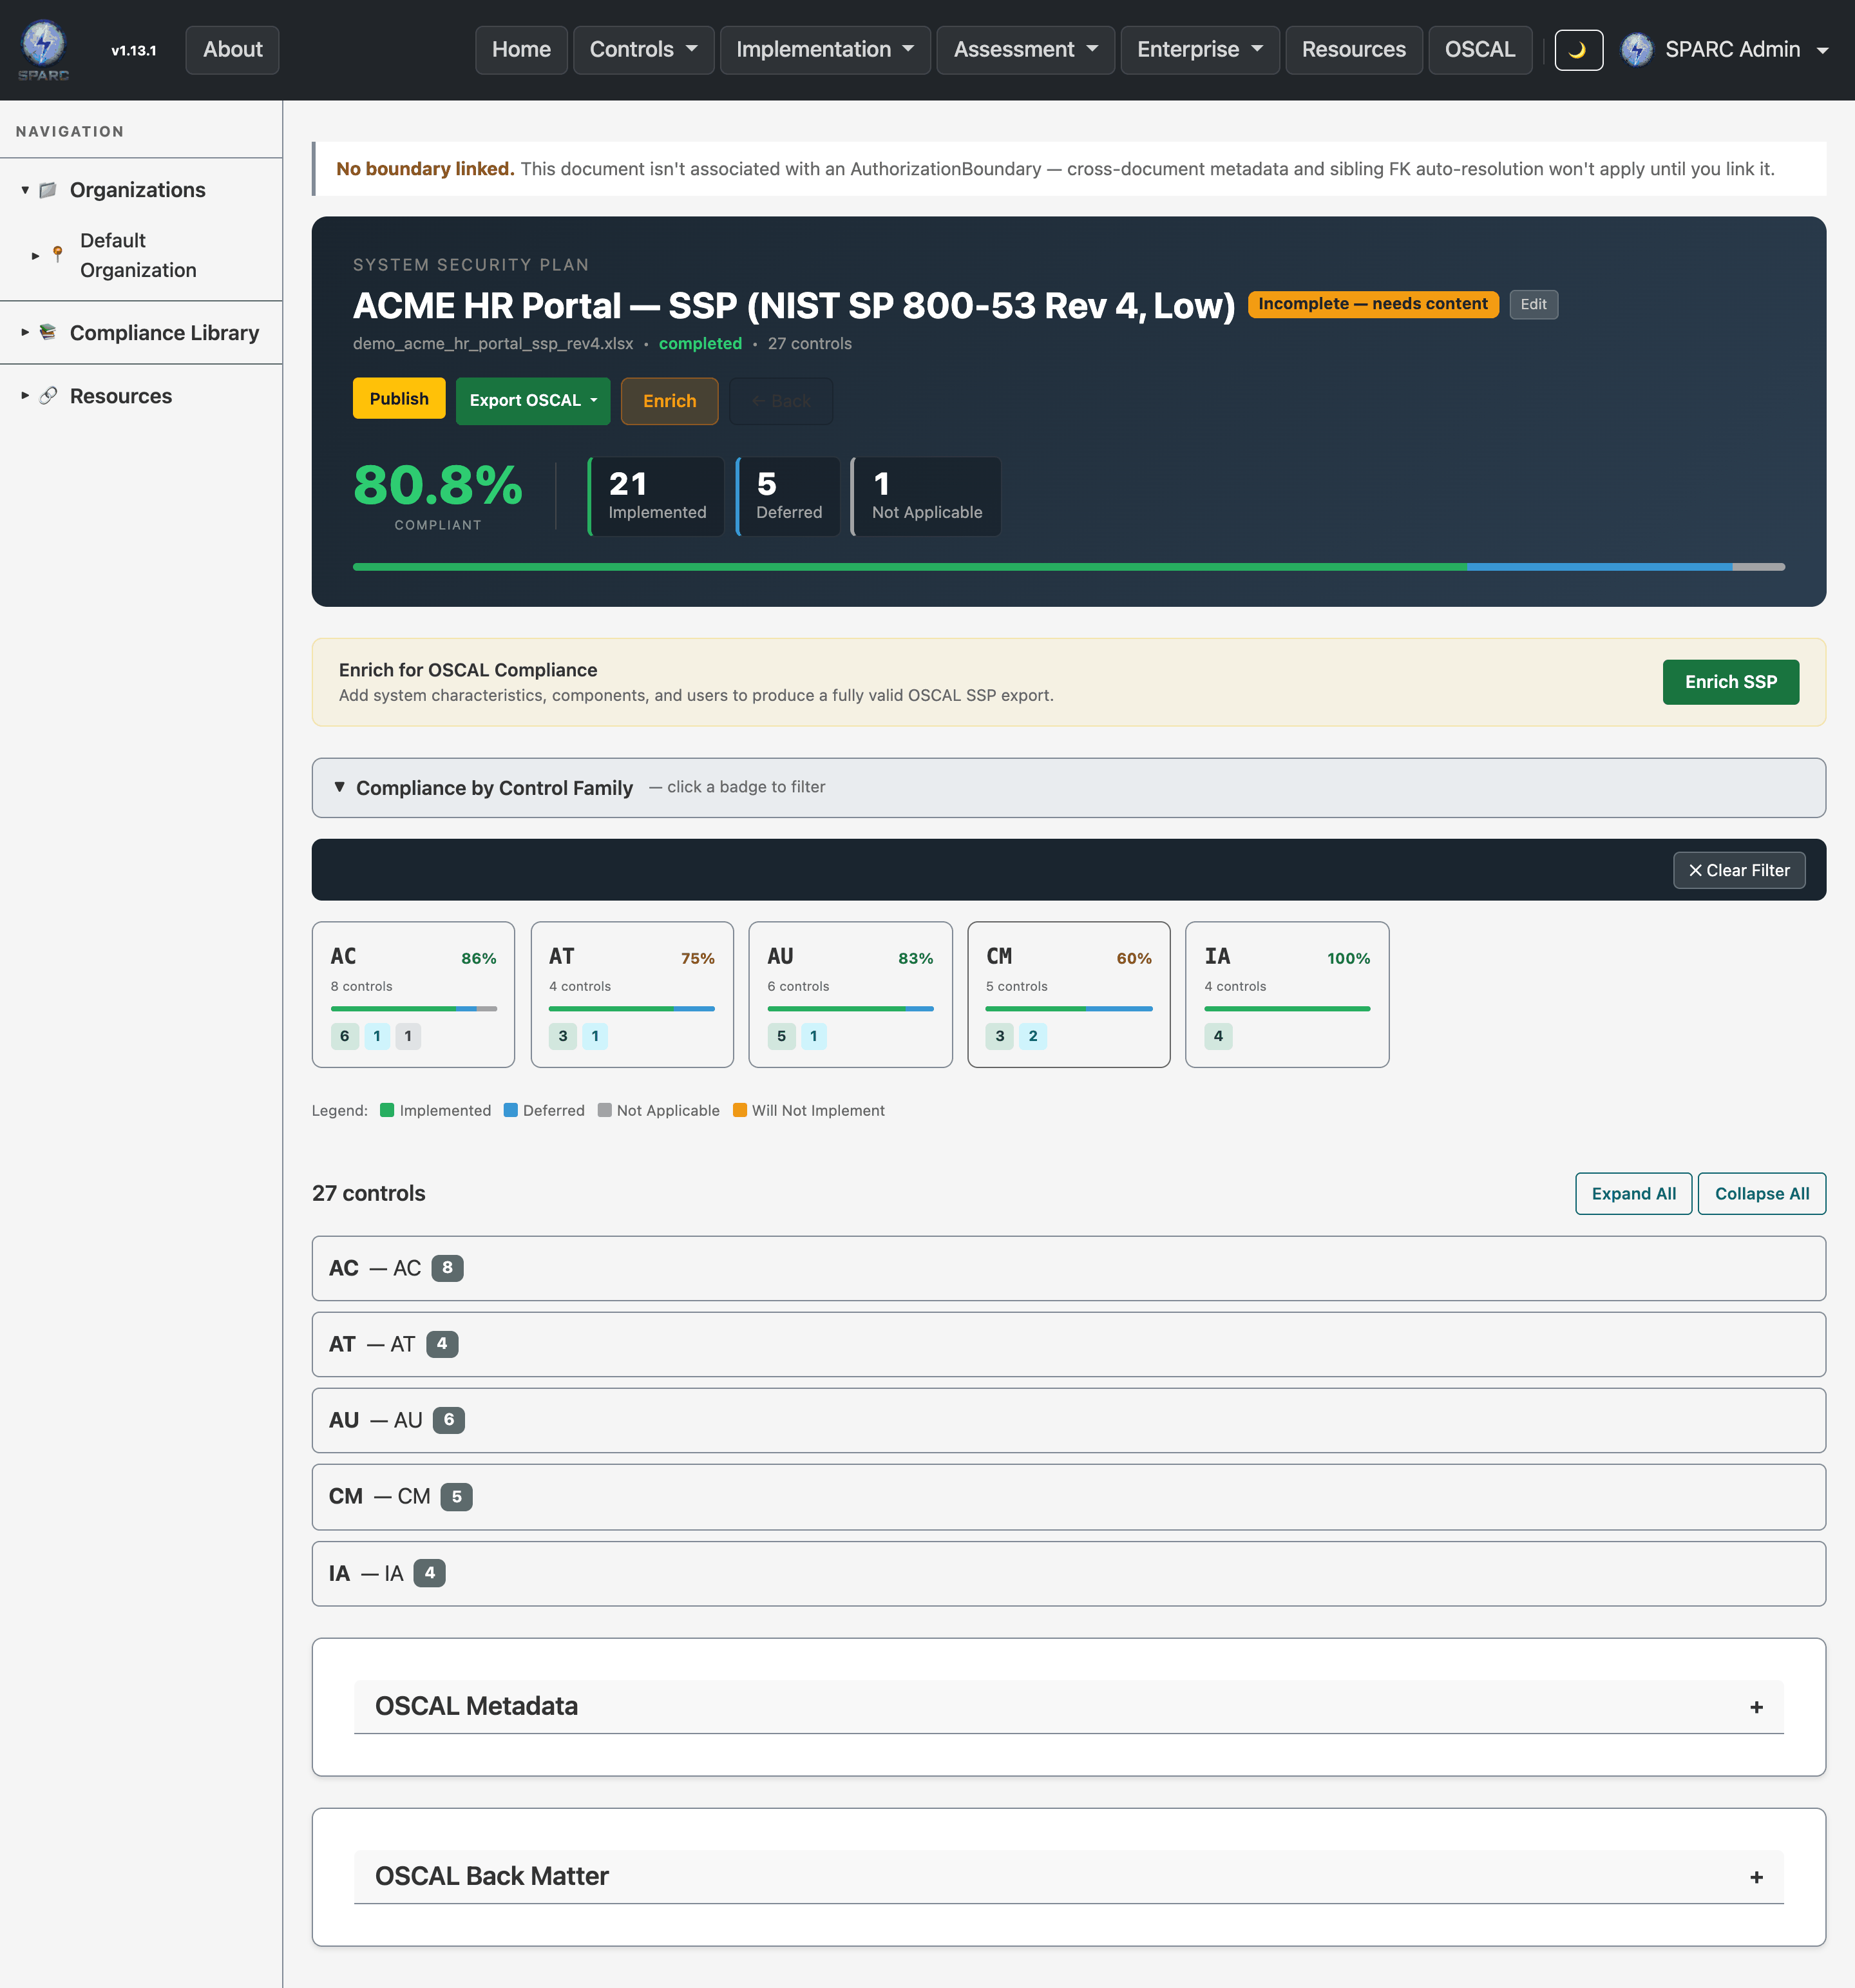Screen dimensions: 1855x1988
Task: Click the overall compliance progress bar
Action: click(x=1068, y=567)
